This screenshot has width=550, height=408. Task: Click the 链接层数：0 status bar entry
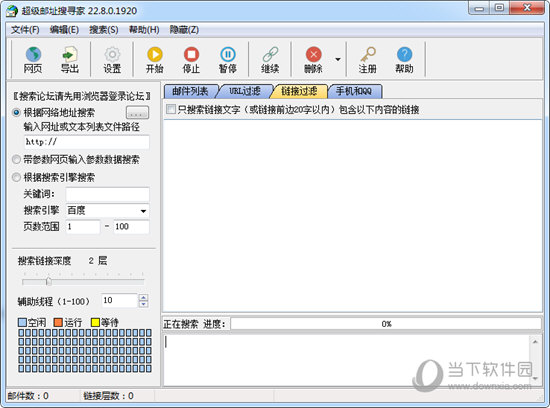coord(108,396)
